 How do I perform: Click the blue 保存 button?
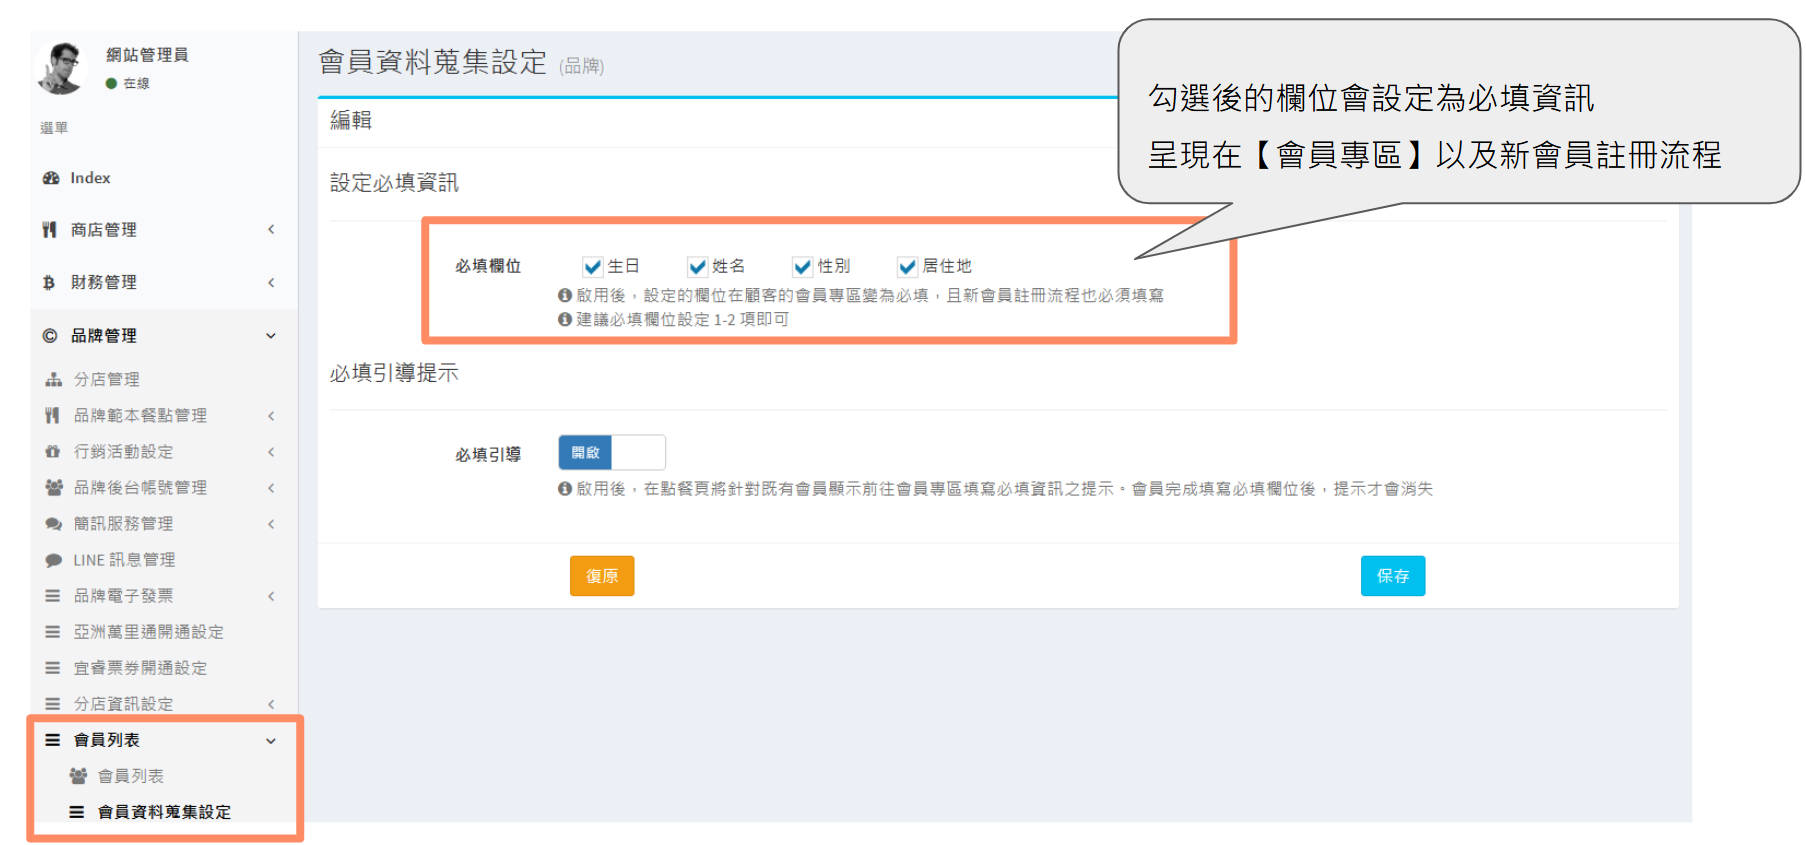[1392, 576]
